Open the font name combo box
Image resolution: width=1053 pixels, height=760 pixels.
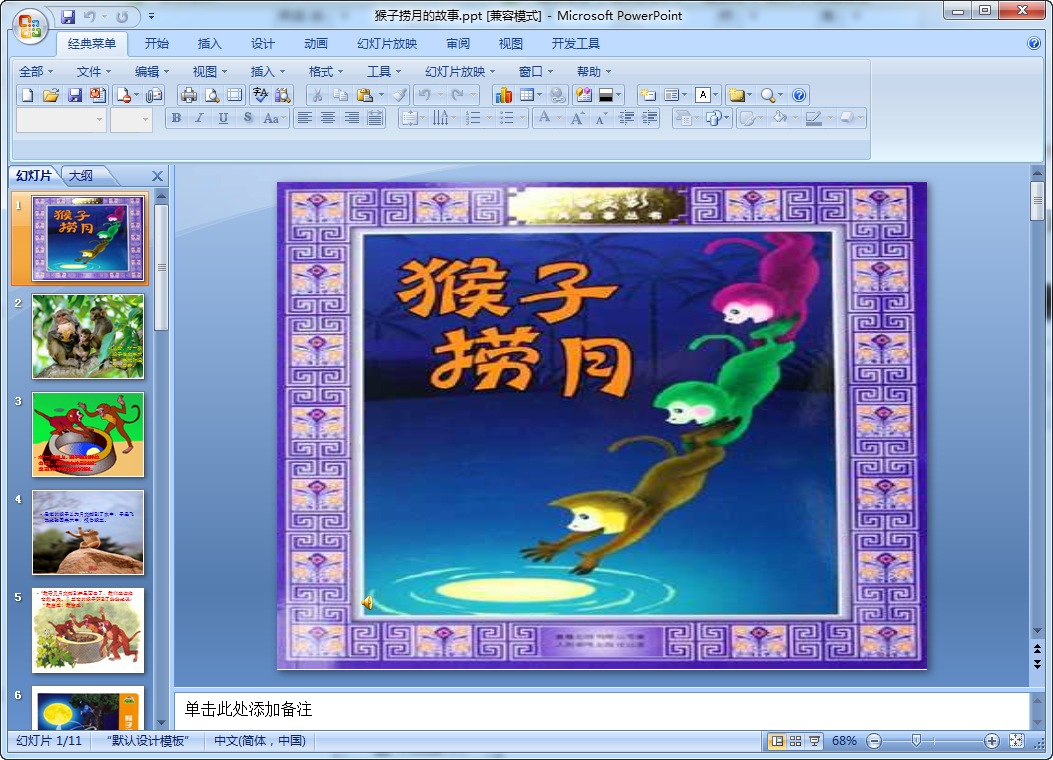61,120
